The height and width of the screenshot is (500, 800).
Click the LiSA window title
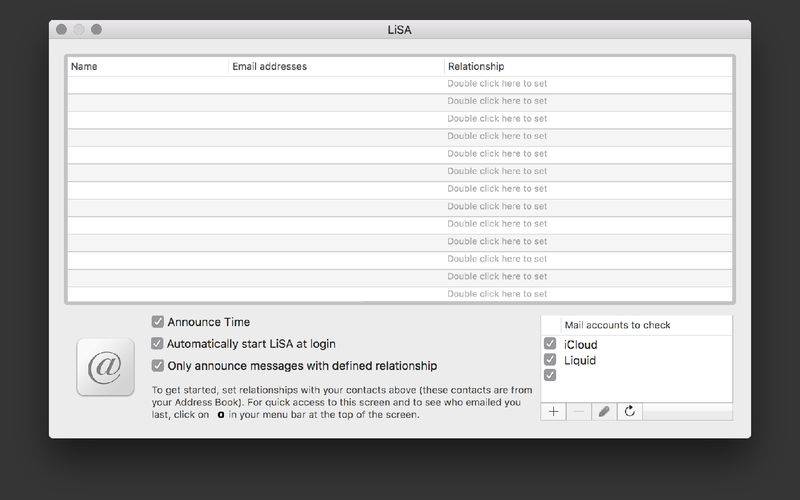coord(399,30)
